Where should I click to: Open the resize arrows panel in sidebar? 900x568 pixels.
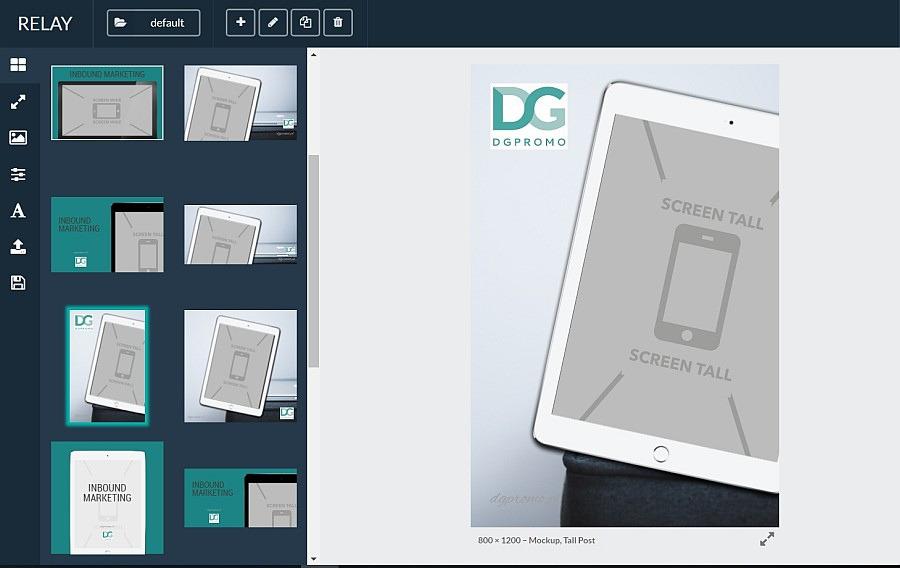coord(18,102)
